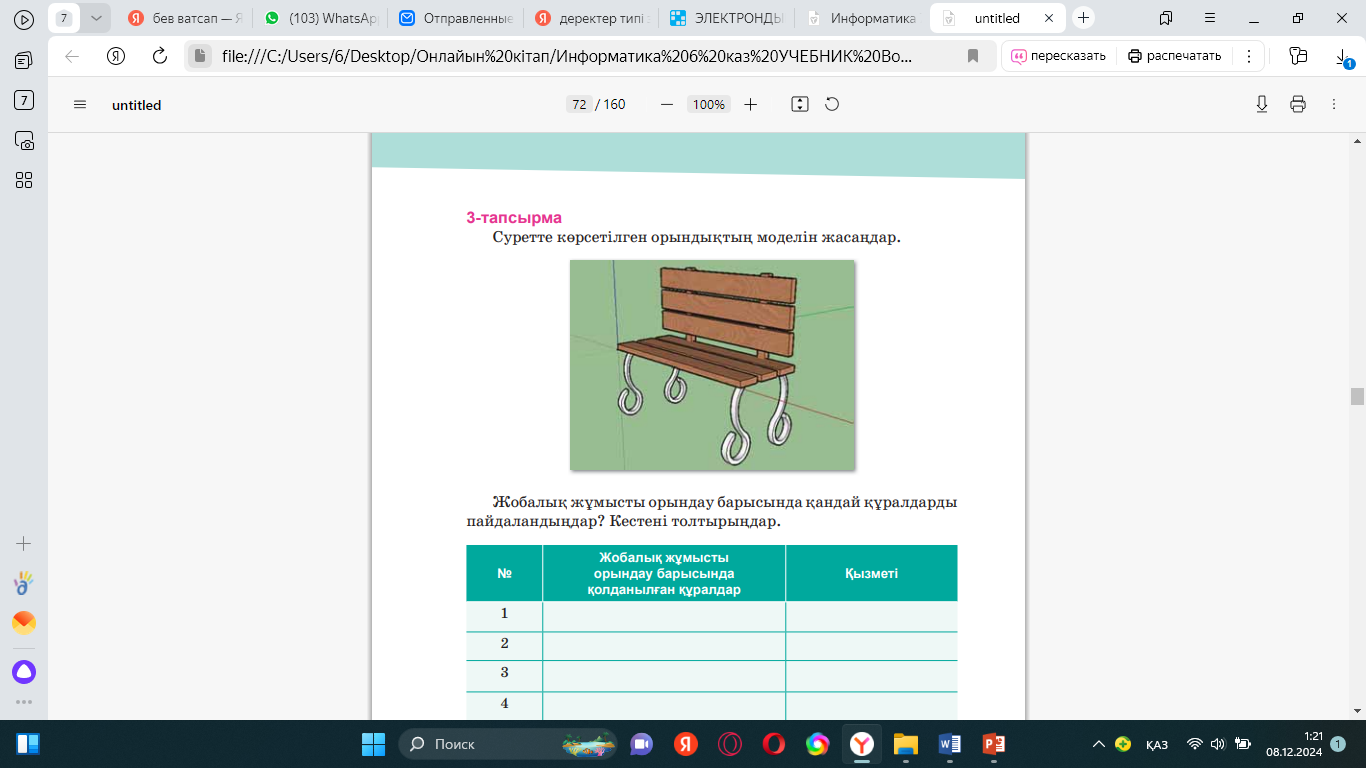Viewport: 1366px width, 768px height.
Task: Show hidden system tray icons
Action: tap(1098, 744)
